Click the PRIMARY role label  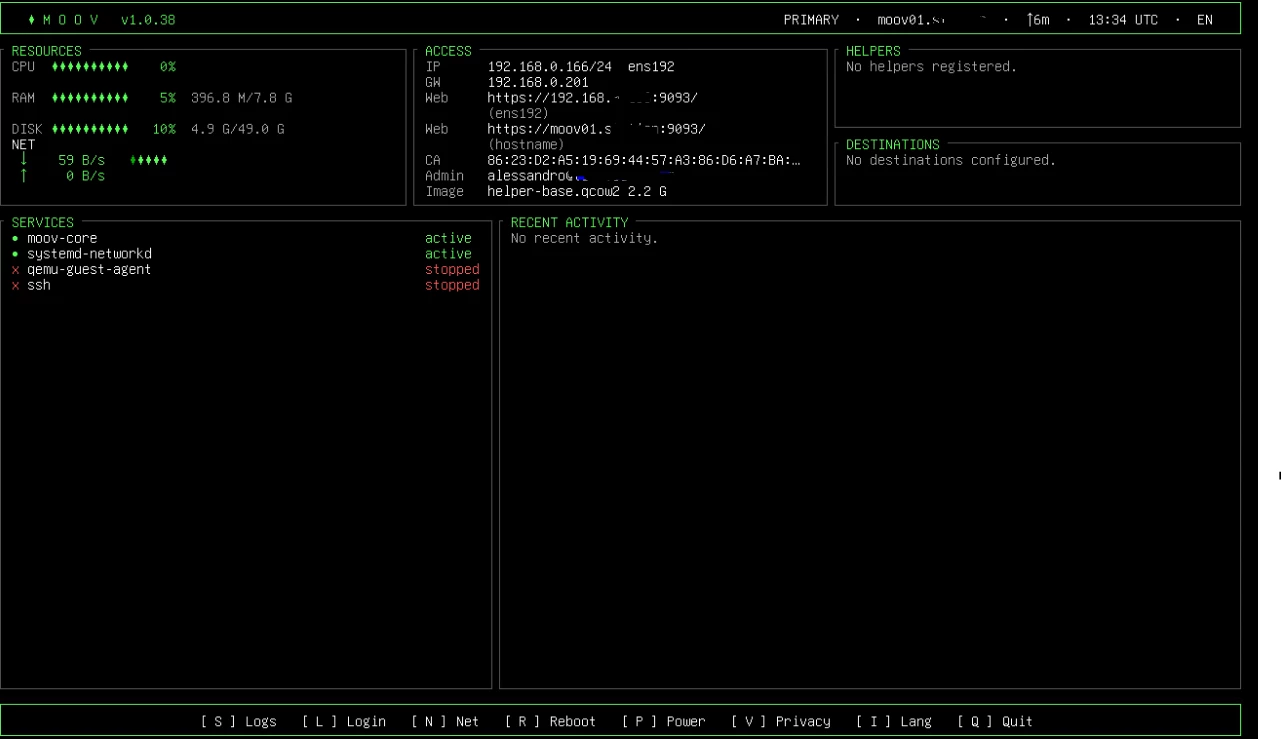[811, 20]
